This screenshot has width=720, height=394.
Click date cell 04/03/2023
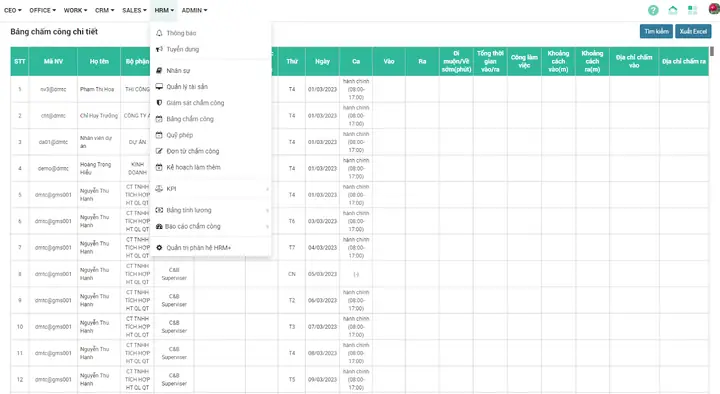tap(322, 248)
